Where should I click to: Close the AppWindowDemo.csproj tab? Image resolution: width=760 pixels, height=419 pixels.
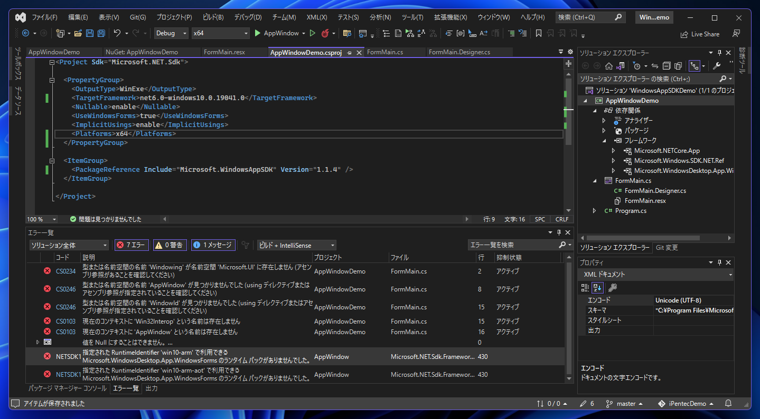(x=359, y=53)
